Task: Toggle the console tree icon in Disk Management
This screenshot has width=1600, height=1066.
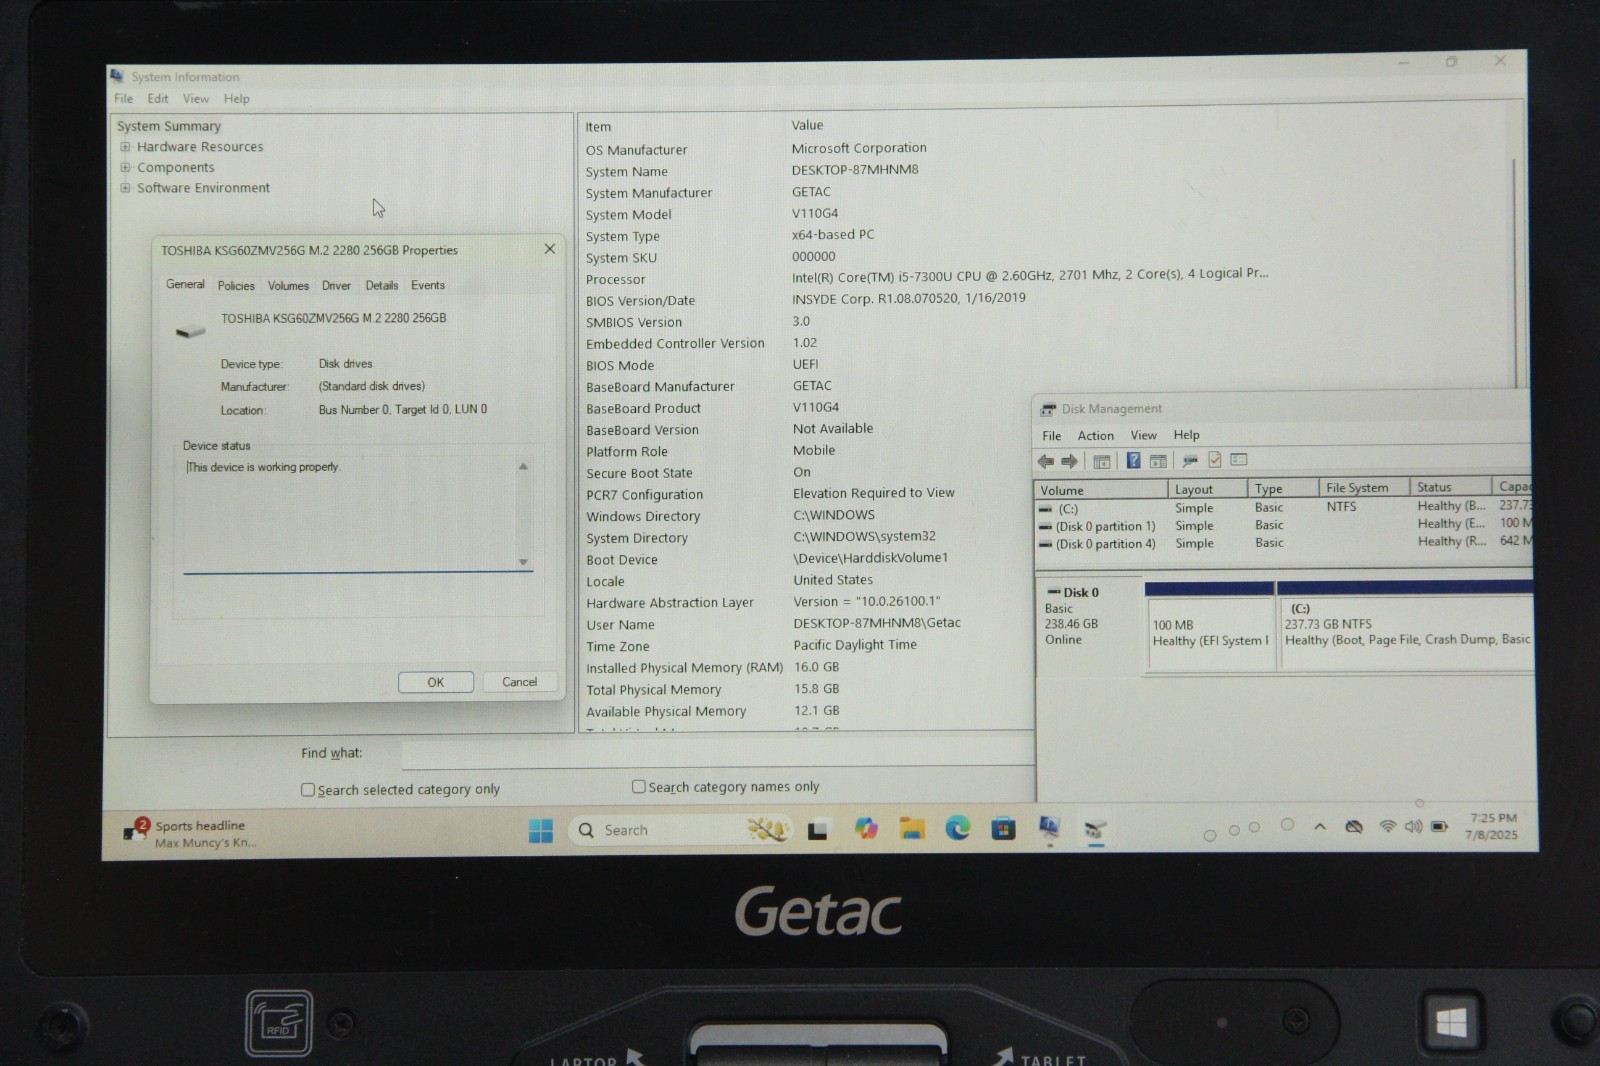Action: coord(1102,461)
